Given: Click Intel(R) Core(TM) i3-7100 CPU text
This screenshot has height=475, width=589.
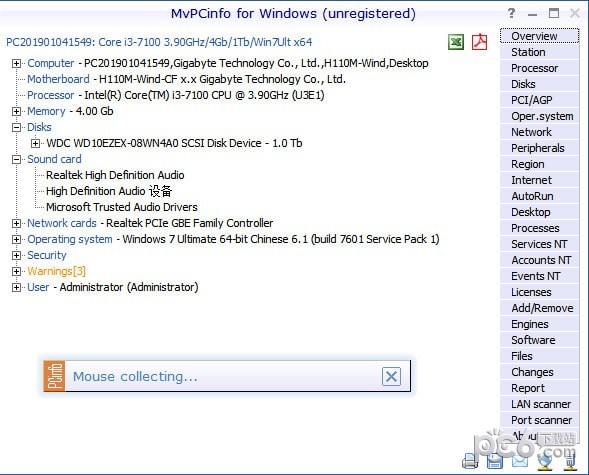Looking at the screenshot, I should click(x=204, y=95).
